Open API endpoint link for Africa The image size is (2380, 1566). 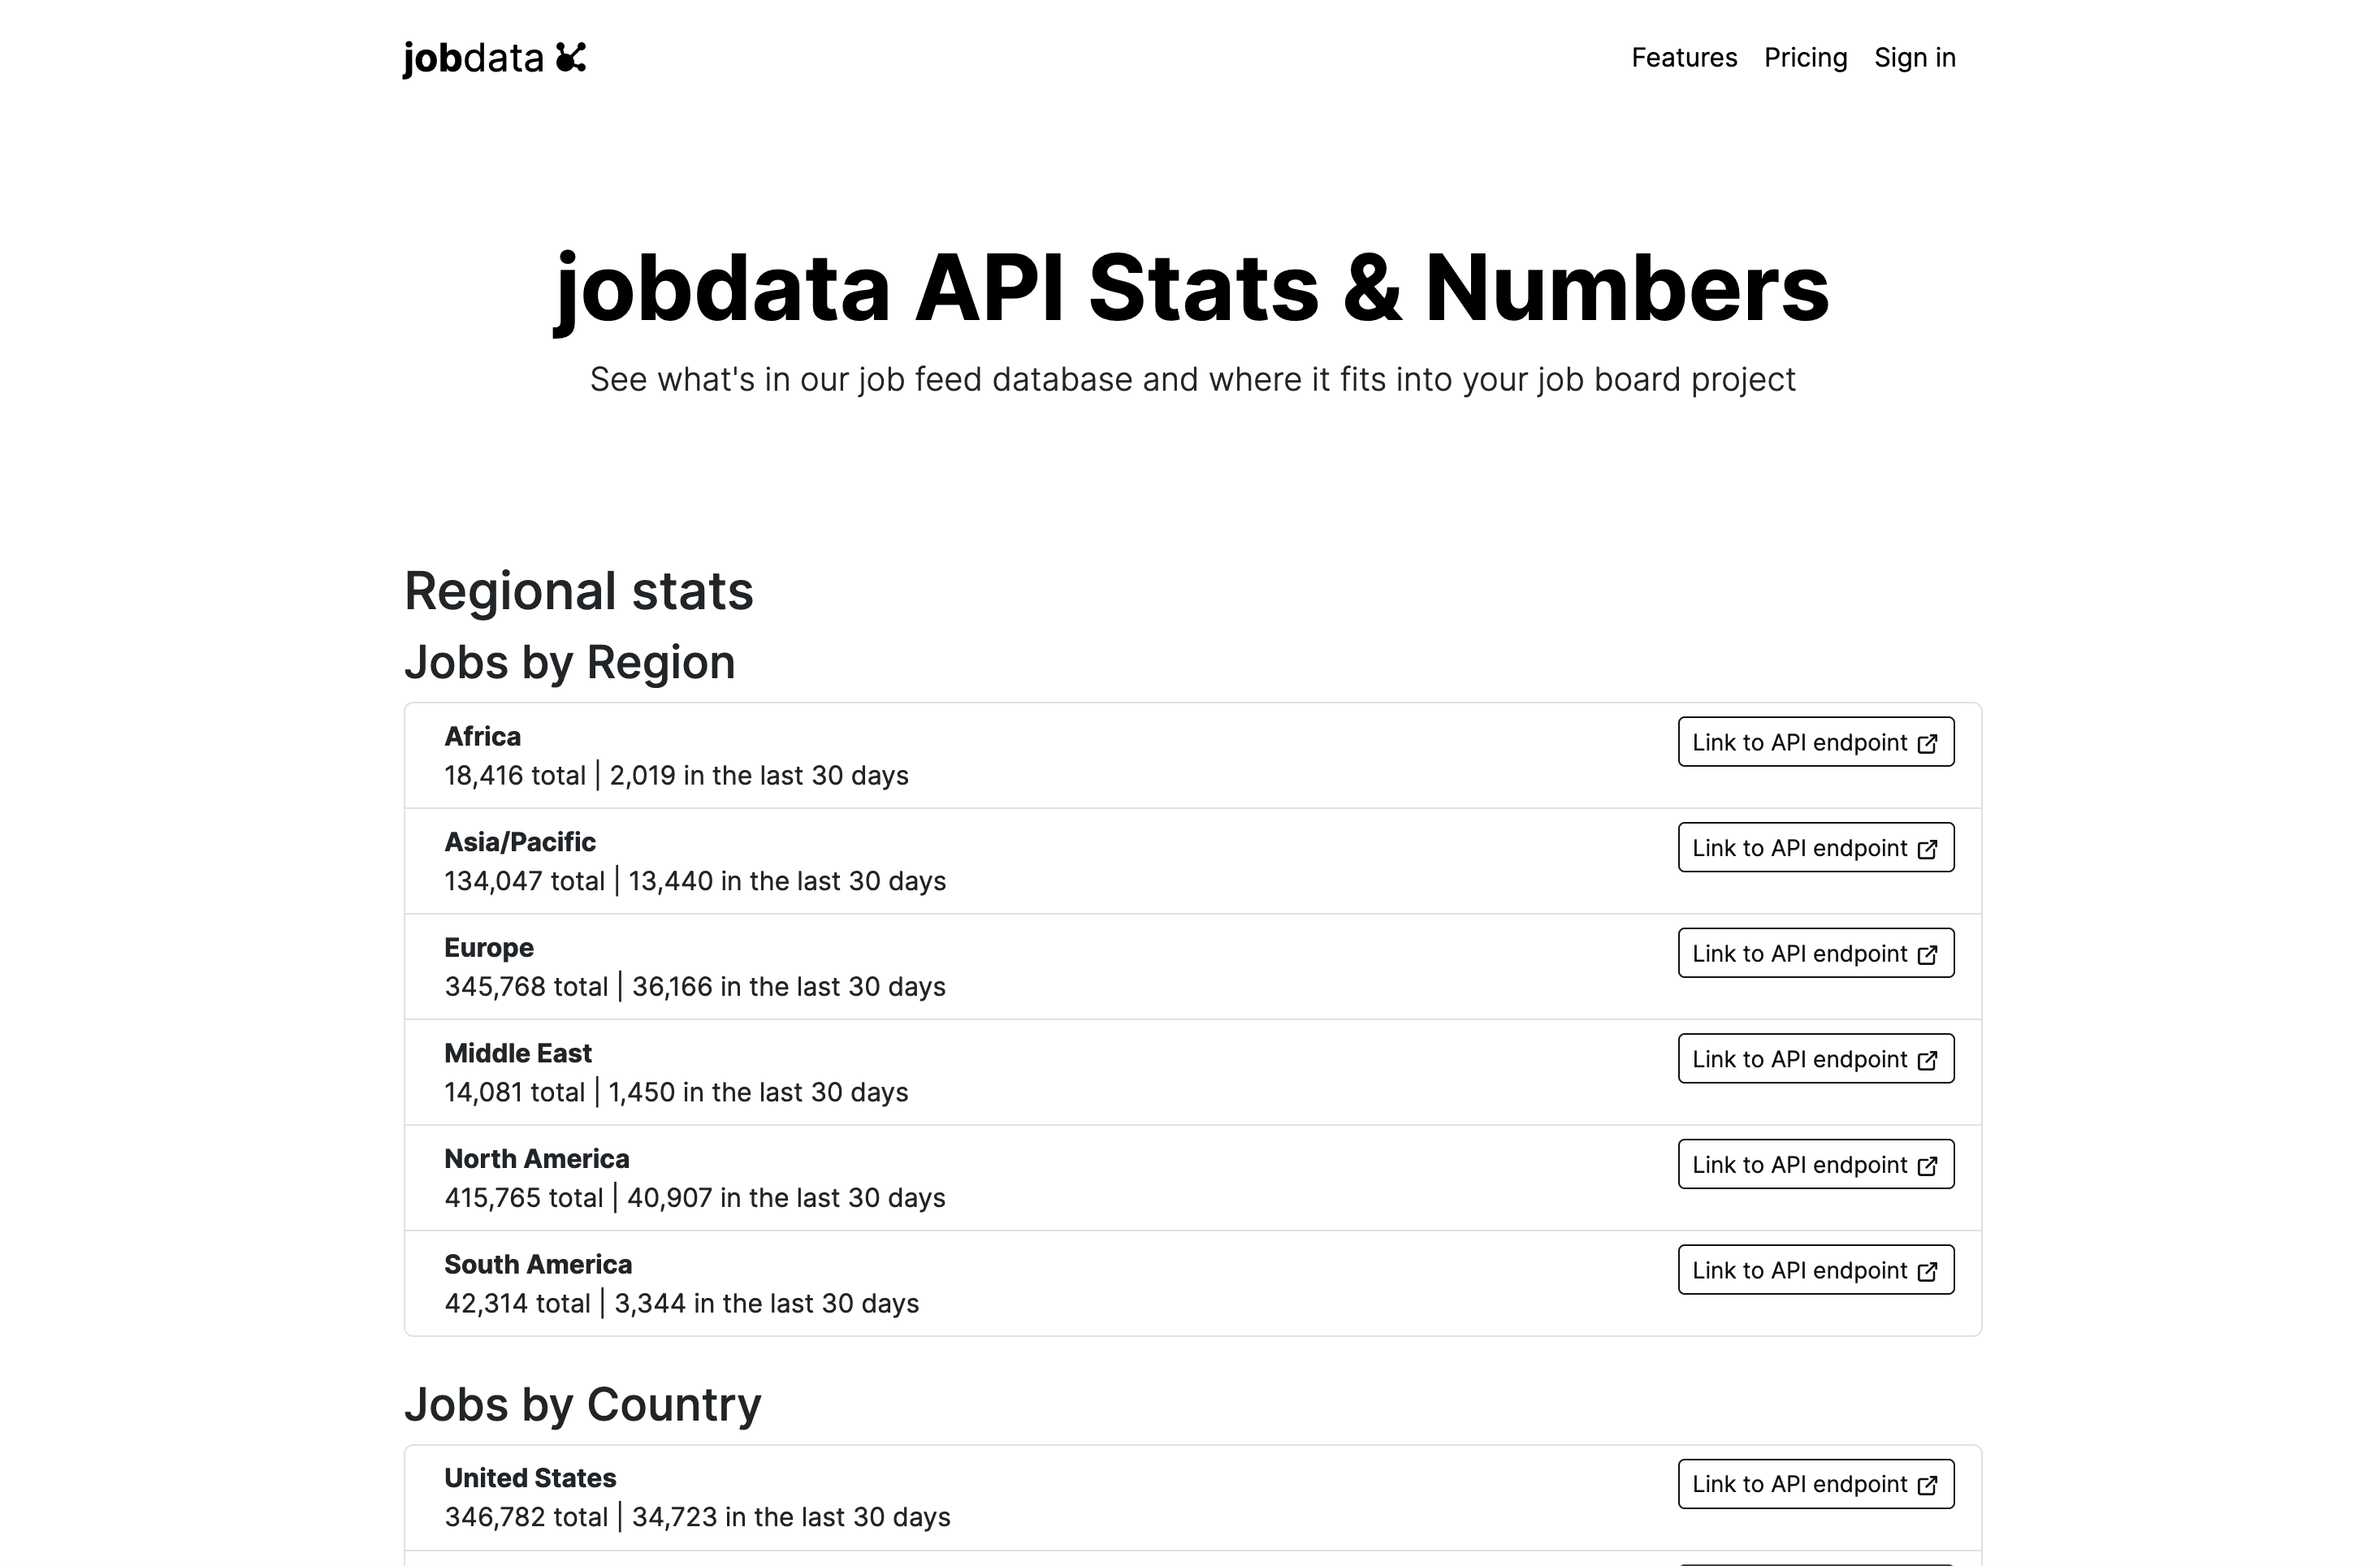(1816, 742)
